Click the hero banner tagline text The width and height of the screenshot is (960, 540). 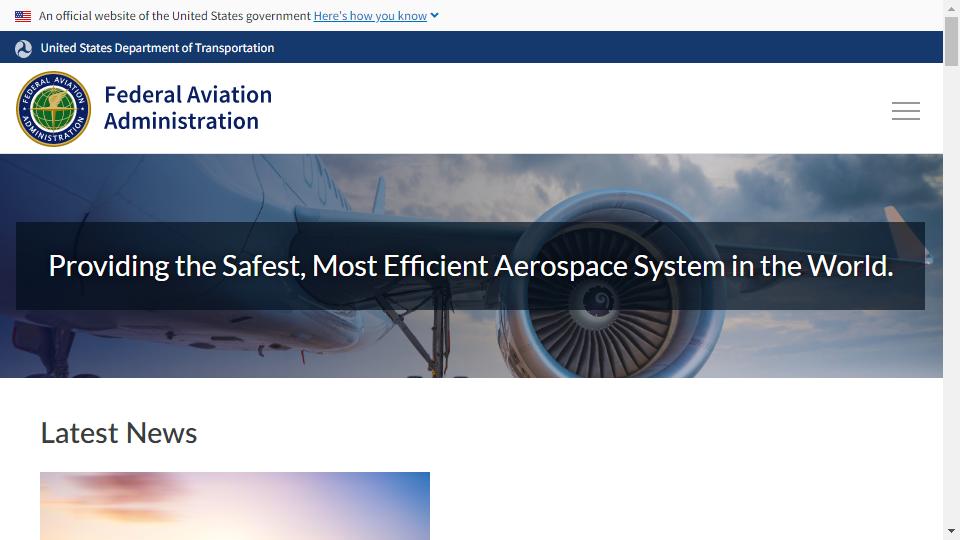pos(470,266)
